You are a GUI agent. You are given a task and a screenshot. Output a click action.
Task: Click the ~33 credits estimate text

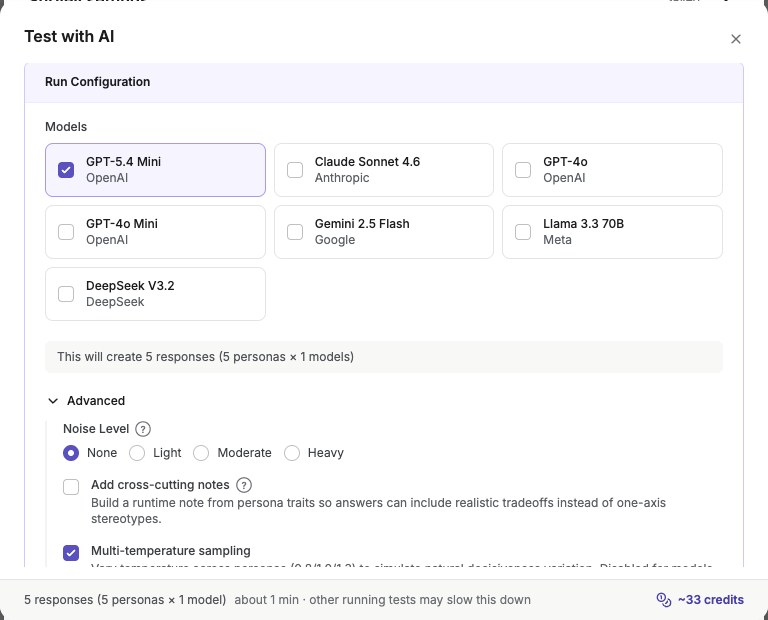pyautogui.click(x=711, y=600)
